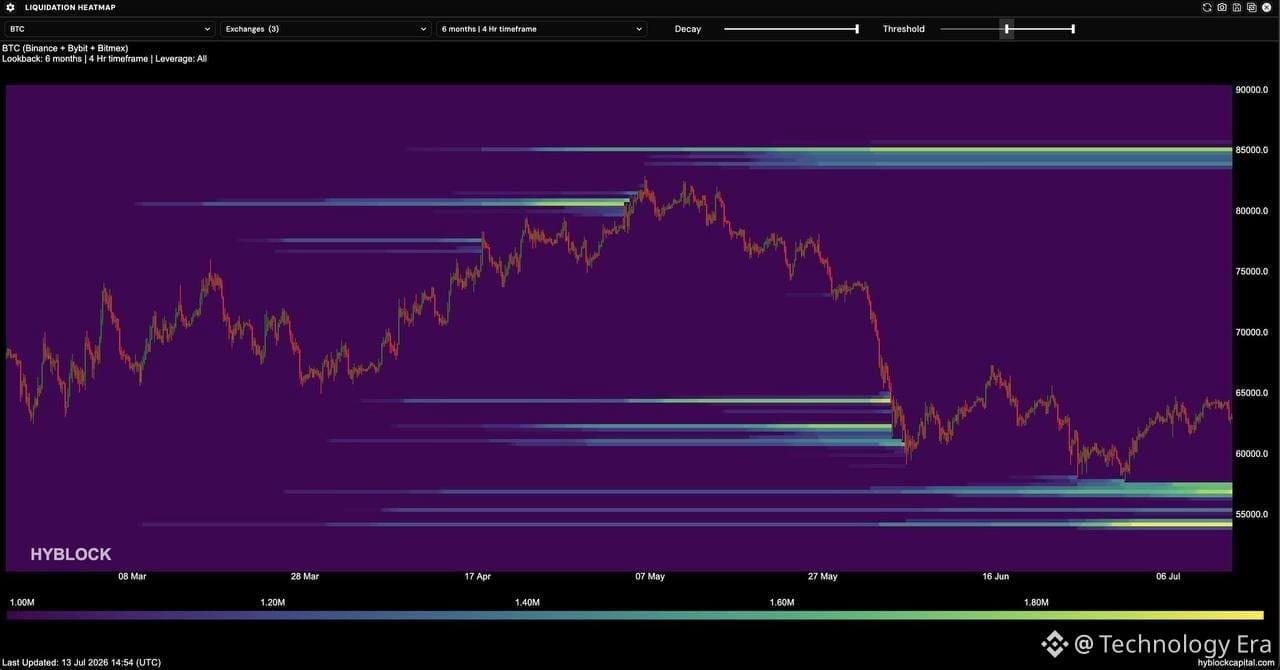1280x670 pixels.
Task: Click the 16 Jun date axis label
Action: click(x=995, y=577)
